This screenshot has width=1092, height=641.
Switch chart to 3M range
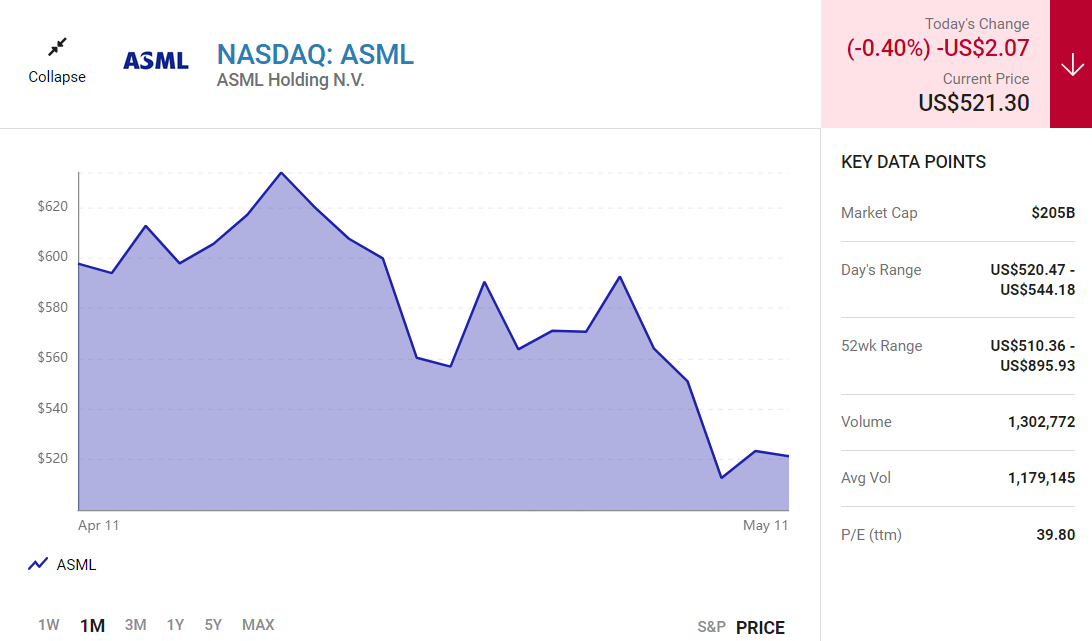point(136,625)
